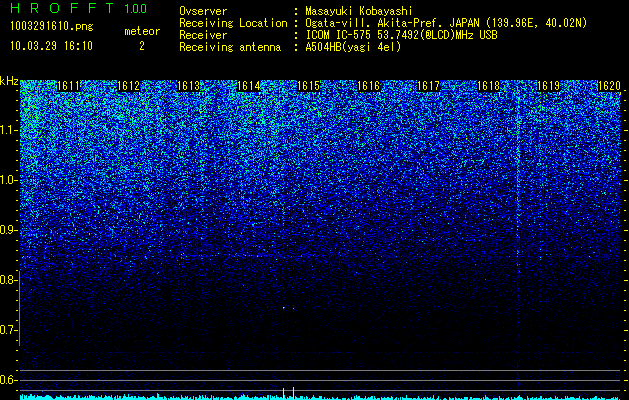629x400 pixels.
Task: Click the kHz axis unit label
Action: 9,81
